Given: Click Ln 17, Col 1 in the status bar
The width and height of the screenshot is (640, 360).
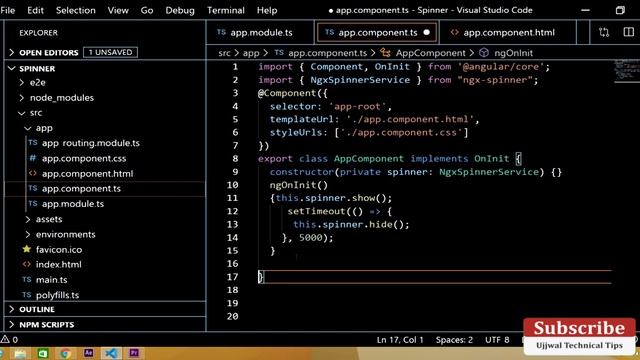Looking at the screenshot, I should [x=400, y=340].
